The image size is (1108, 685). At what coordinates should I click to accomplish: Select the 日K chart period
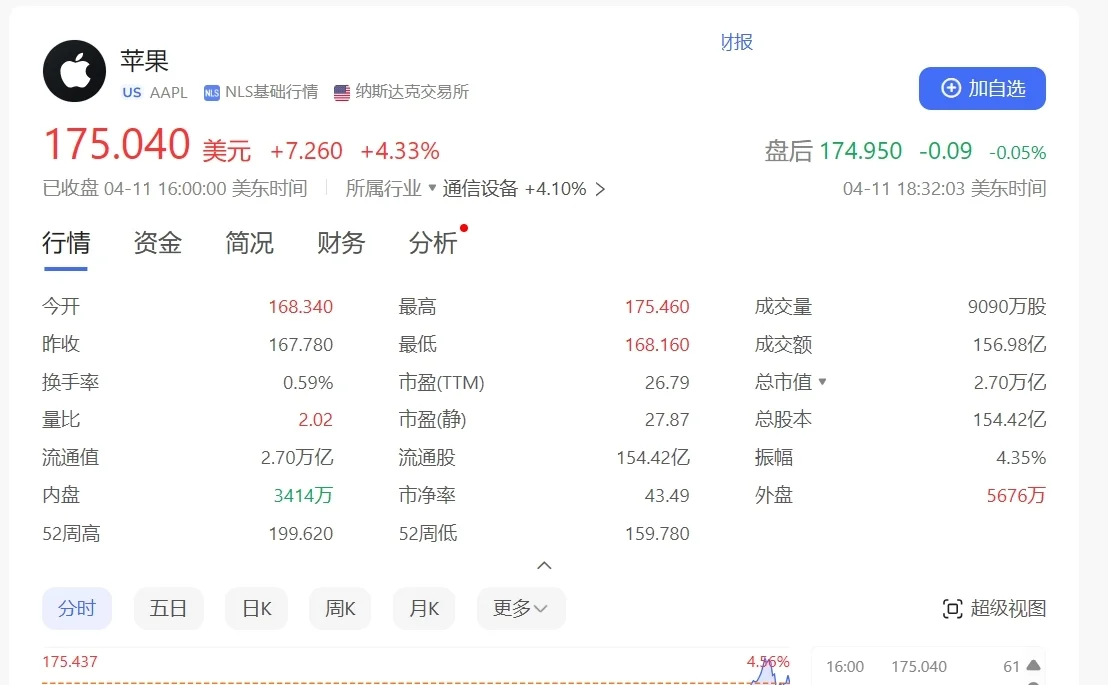click(x=257, y=608)
